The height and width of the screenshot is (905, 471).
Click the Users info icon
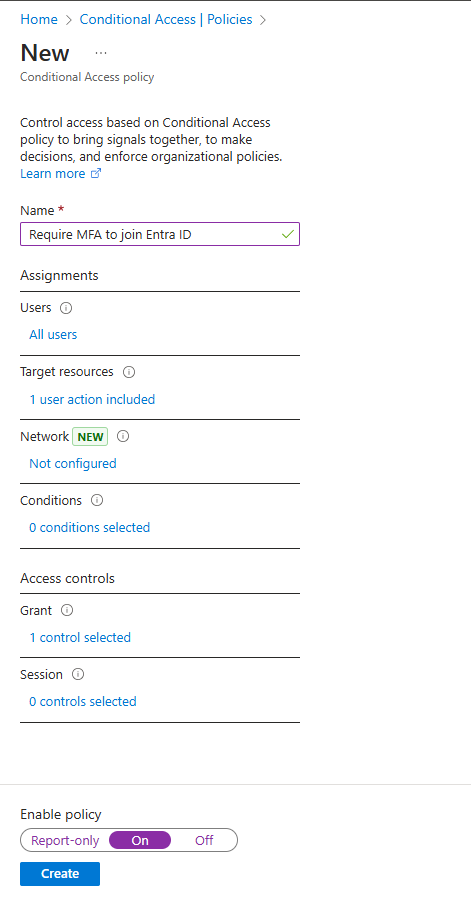click(66, 308)
